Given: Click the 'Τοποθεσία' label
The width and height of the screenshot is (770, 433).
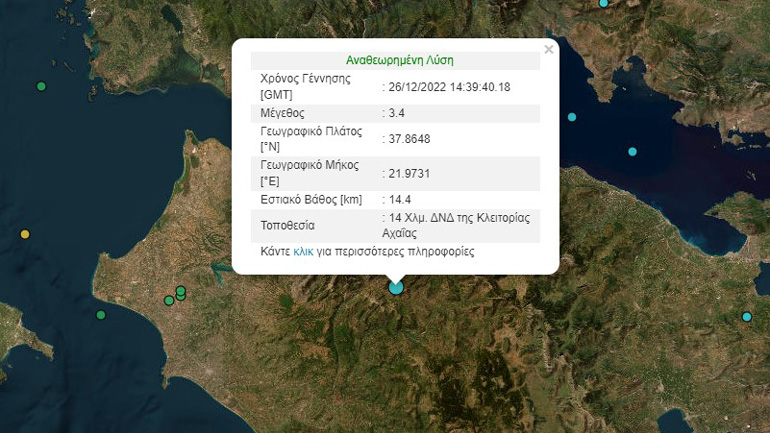Looking at the screenshot, I should coord(287,225).
